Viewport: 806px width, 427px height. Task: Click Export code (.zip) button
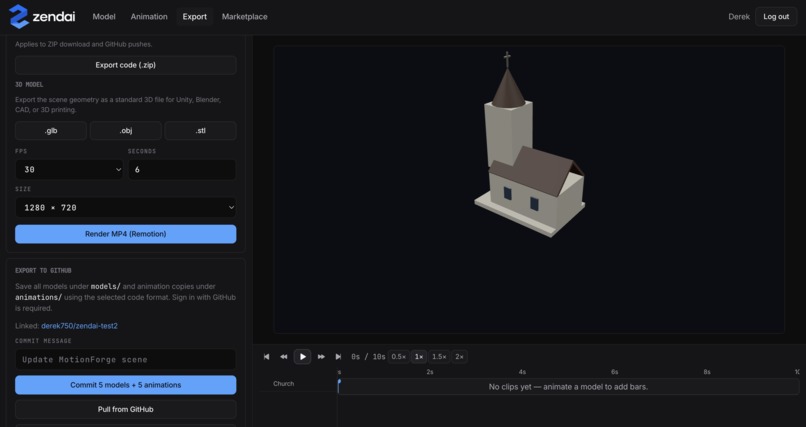pyautogui.click(x=125, y=65)
